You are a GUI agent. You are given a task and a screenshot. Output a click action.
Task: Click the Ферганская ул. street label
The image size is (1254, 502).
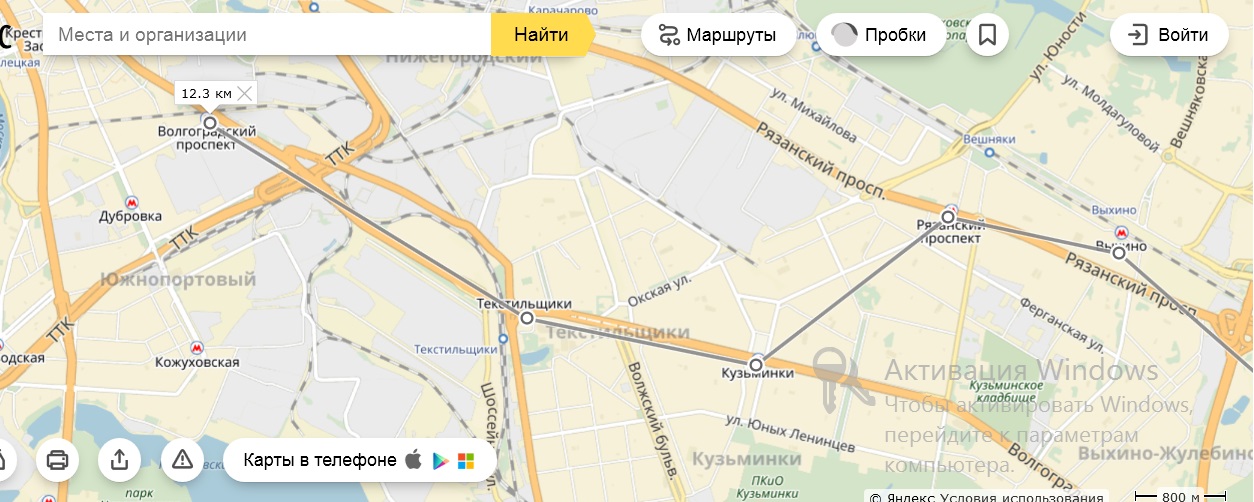[x=1062, y=325]
